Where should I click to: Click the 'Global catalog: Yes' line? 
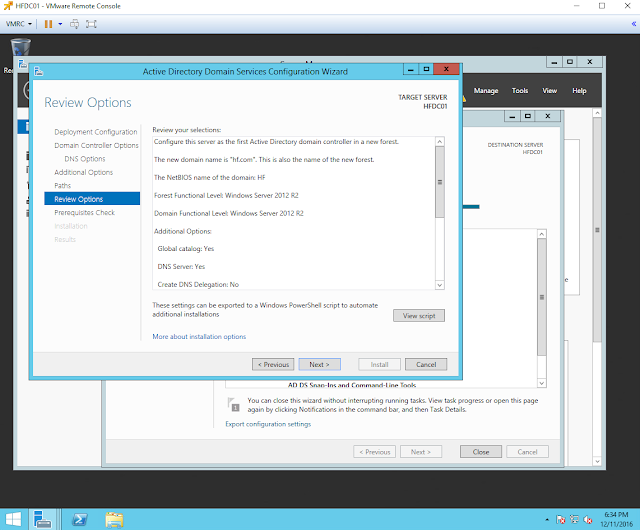click(x=186, y=249)
